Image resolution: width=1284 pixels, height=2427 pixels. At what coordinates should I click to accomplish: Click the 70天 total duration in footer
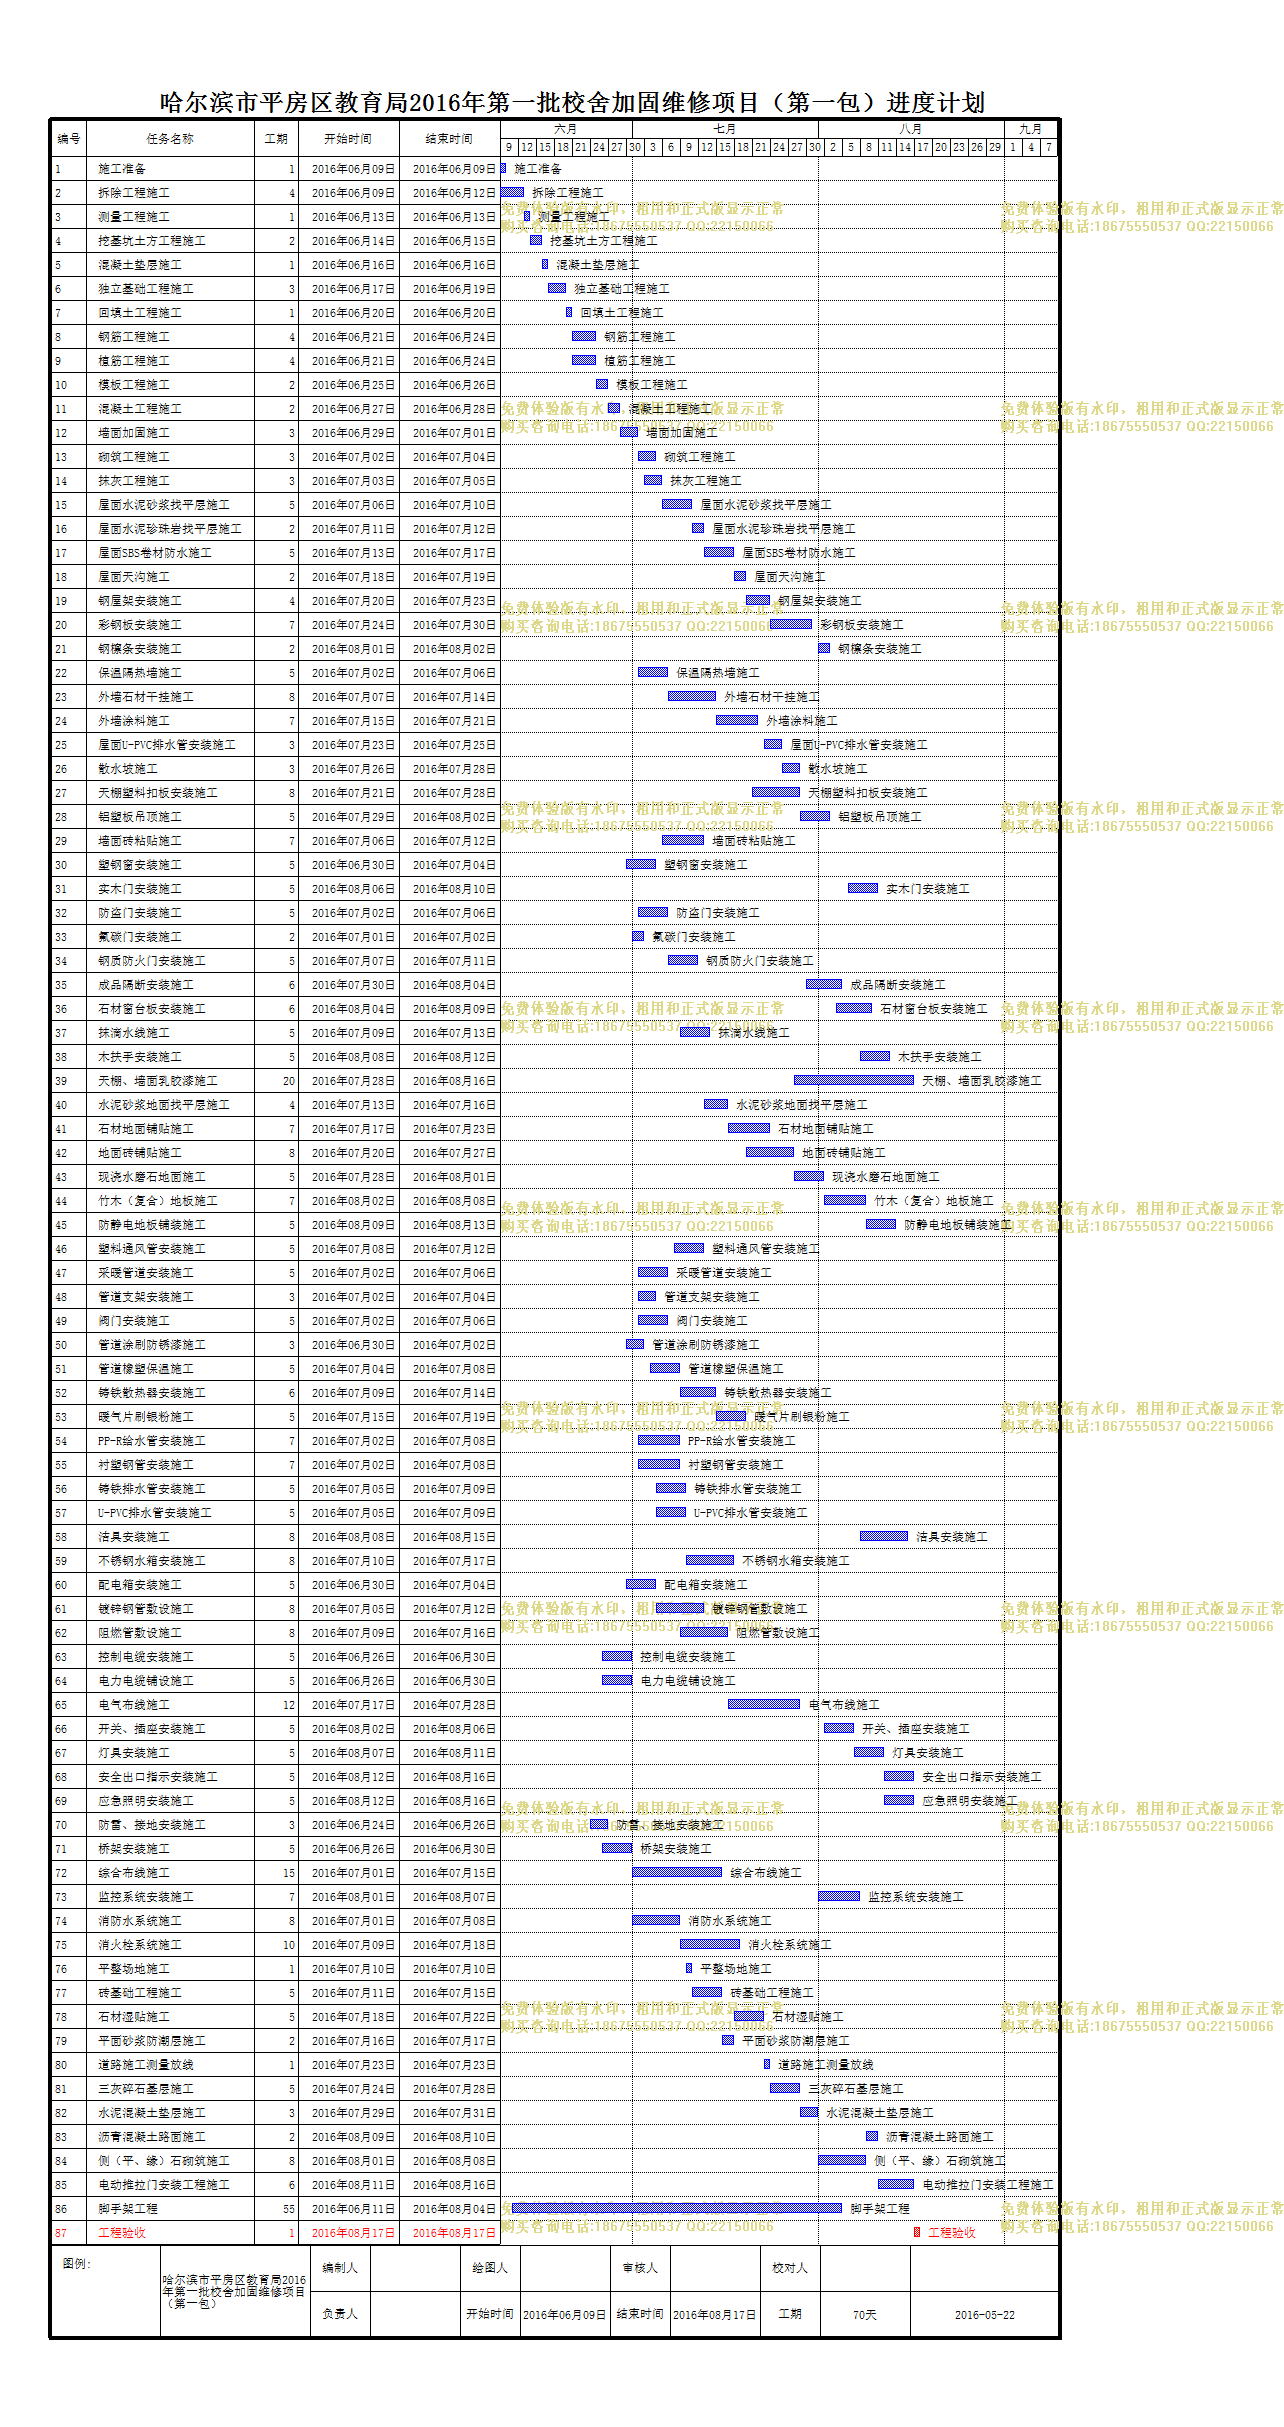pos(865,2315)
